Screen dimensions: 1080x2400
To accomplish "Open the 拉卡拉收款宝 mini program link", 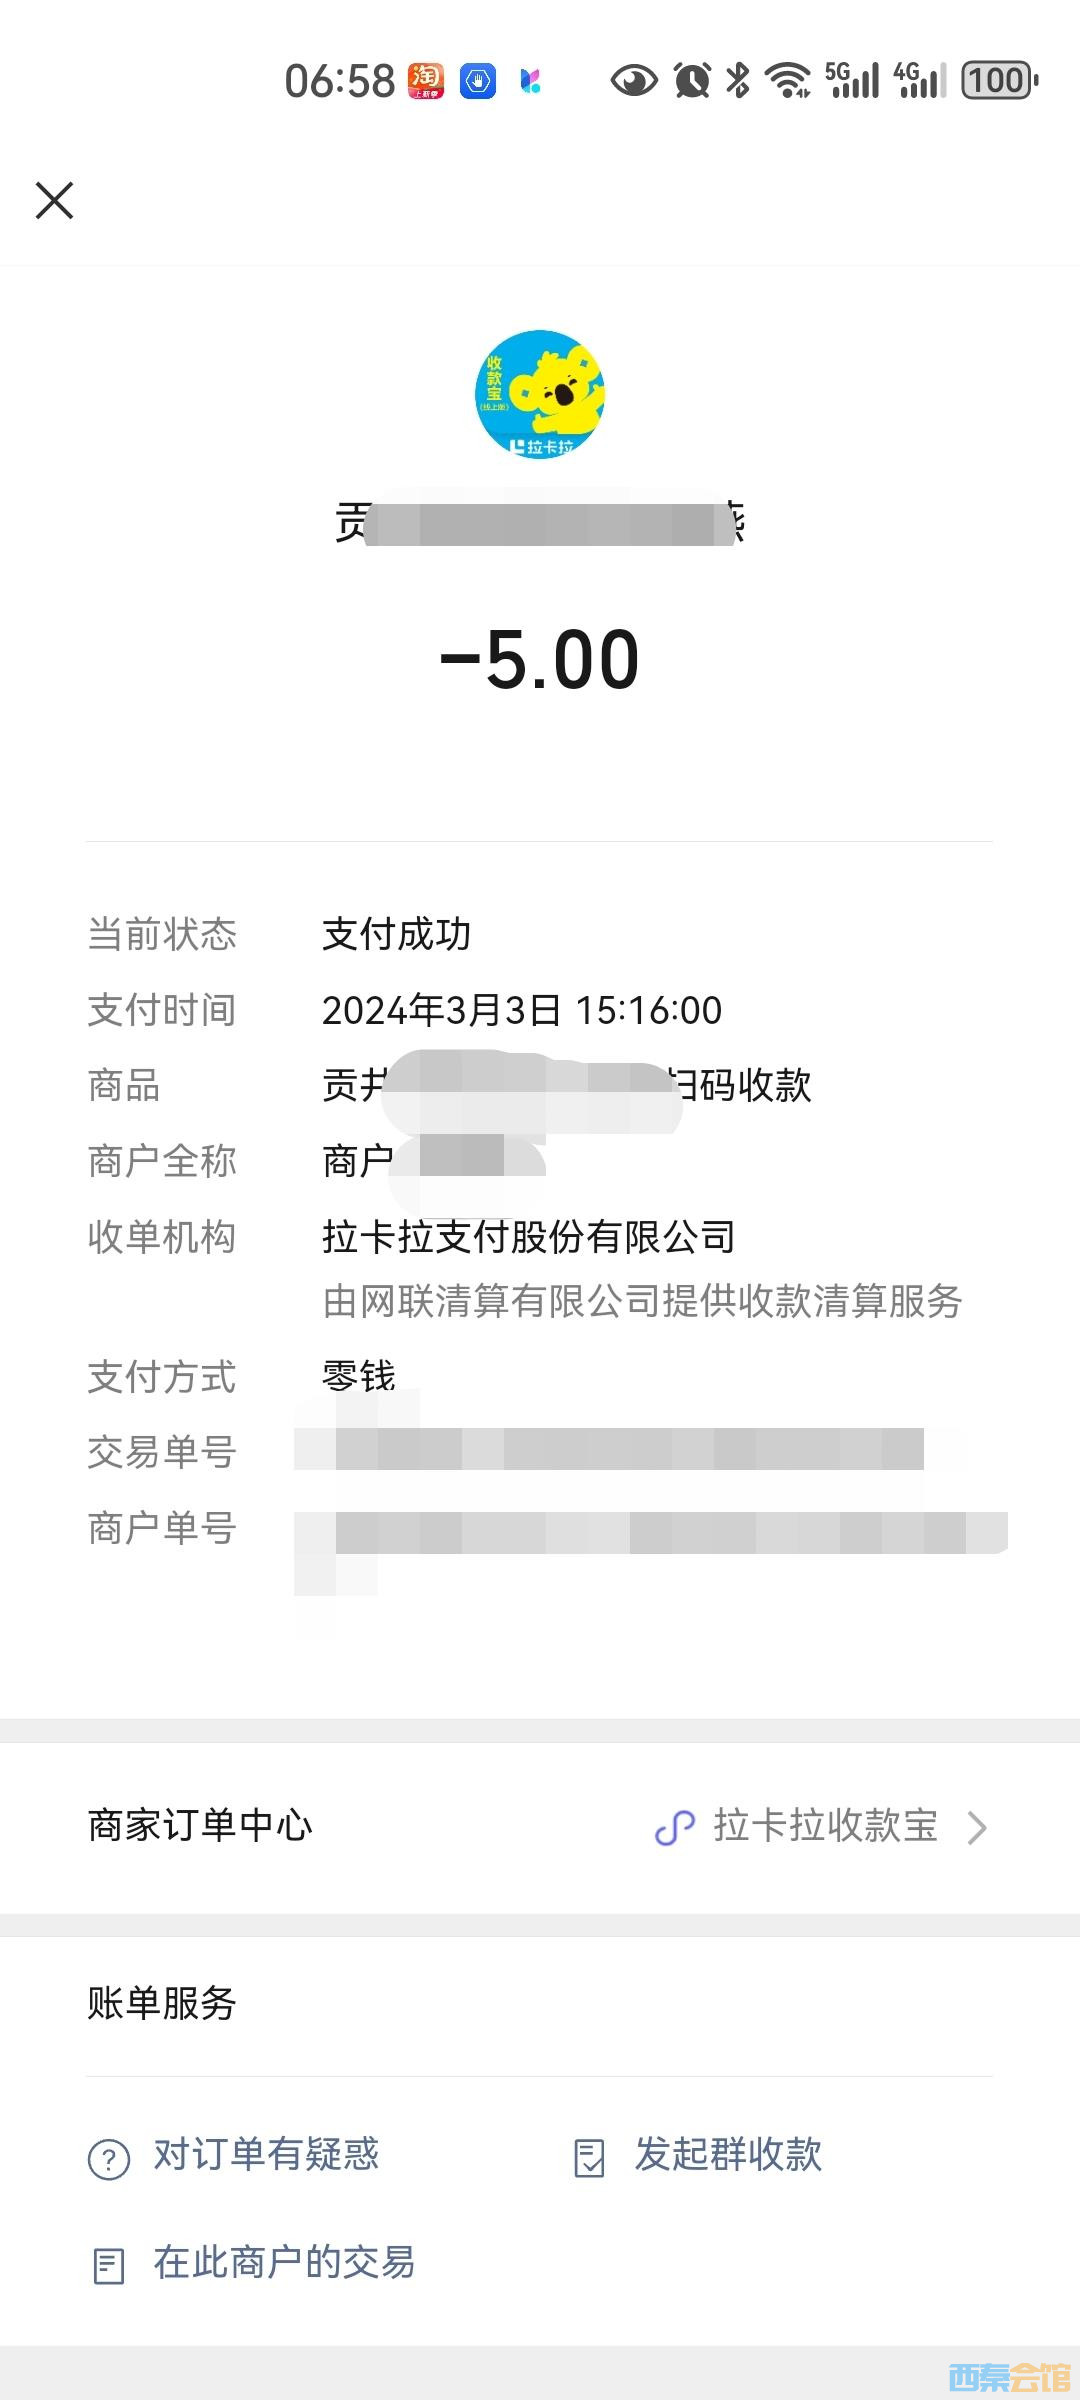I will tap(825, 1826).
